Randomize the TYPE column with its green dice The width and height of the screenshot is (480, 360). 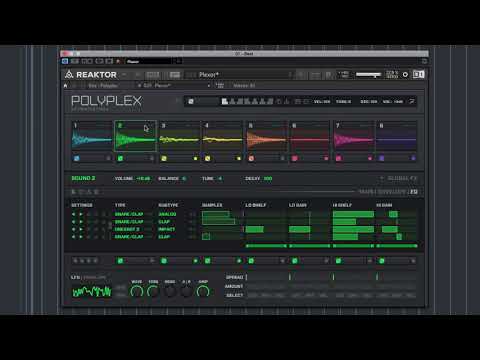[x=120, y=261]
